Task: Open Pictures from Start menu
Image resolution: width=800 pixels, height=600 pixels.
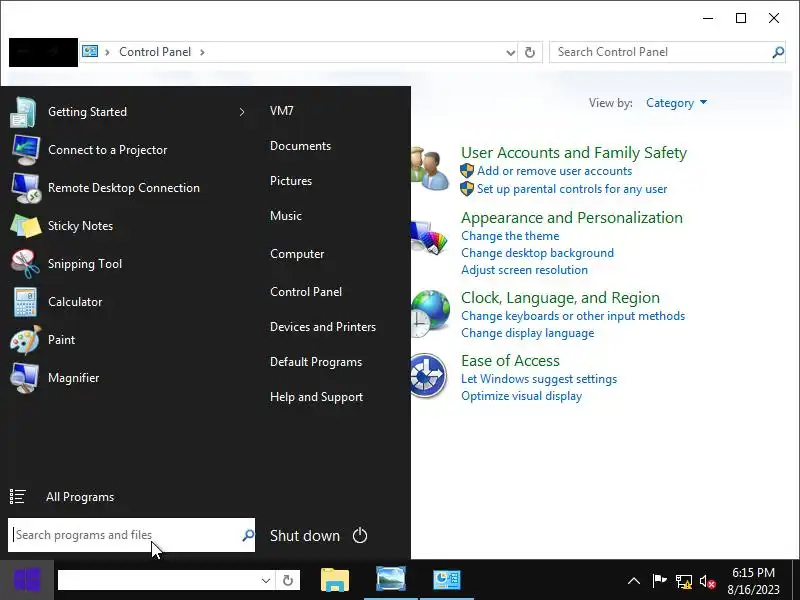Action: (291, 181)
